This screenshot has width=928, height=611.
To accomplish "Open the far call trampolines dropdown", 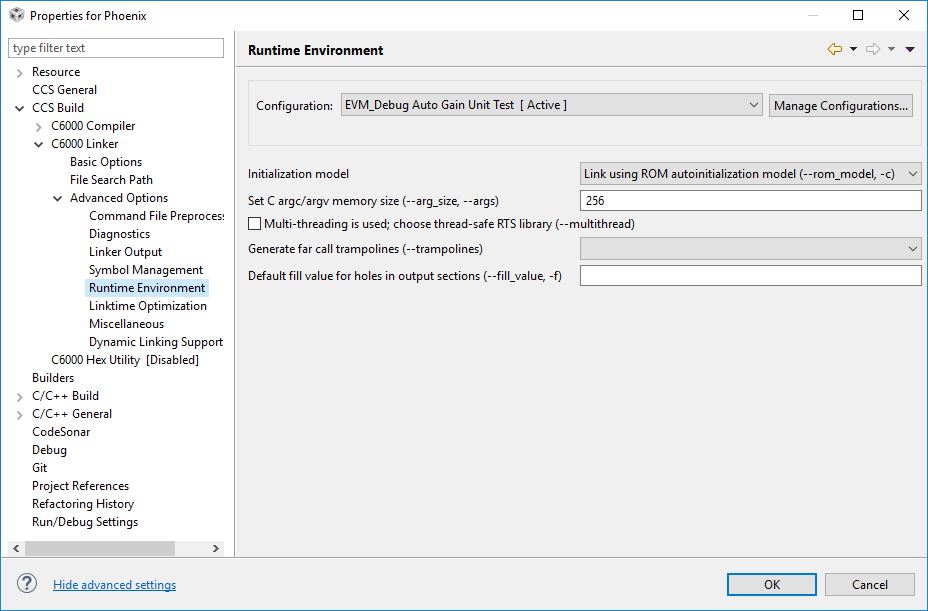I will coord(750,249).
